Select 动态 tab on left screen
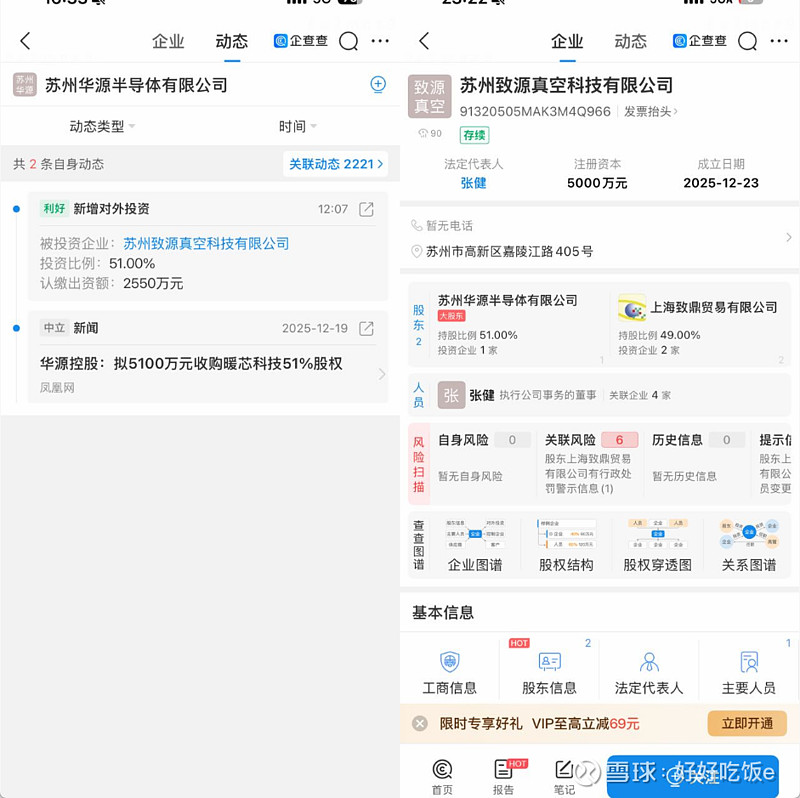The height and width of the screenshot is (798, 800). click(232, 41)
